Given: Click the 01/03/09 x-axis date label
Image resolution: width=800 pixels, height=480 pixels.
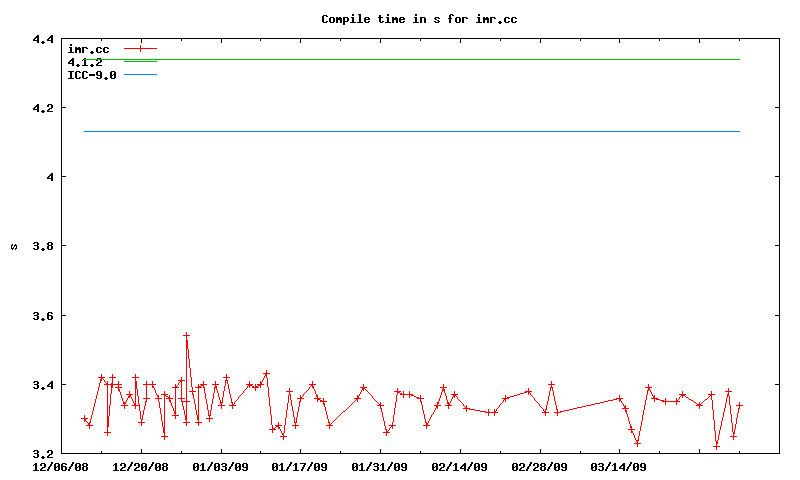Looking at the screenshot, I should tap(221, 466).
